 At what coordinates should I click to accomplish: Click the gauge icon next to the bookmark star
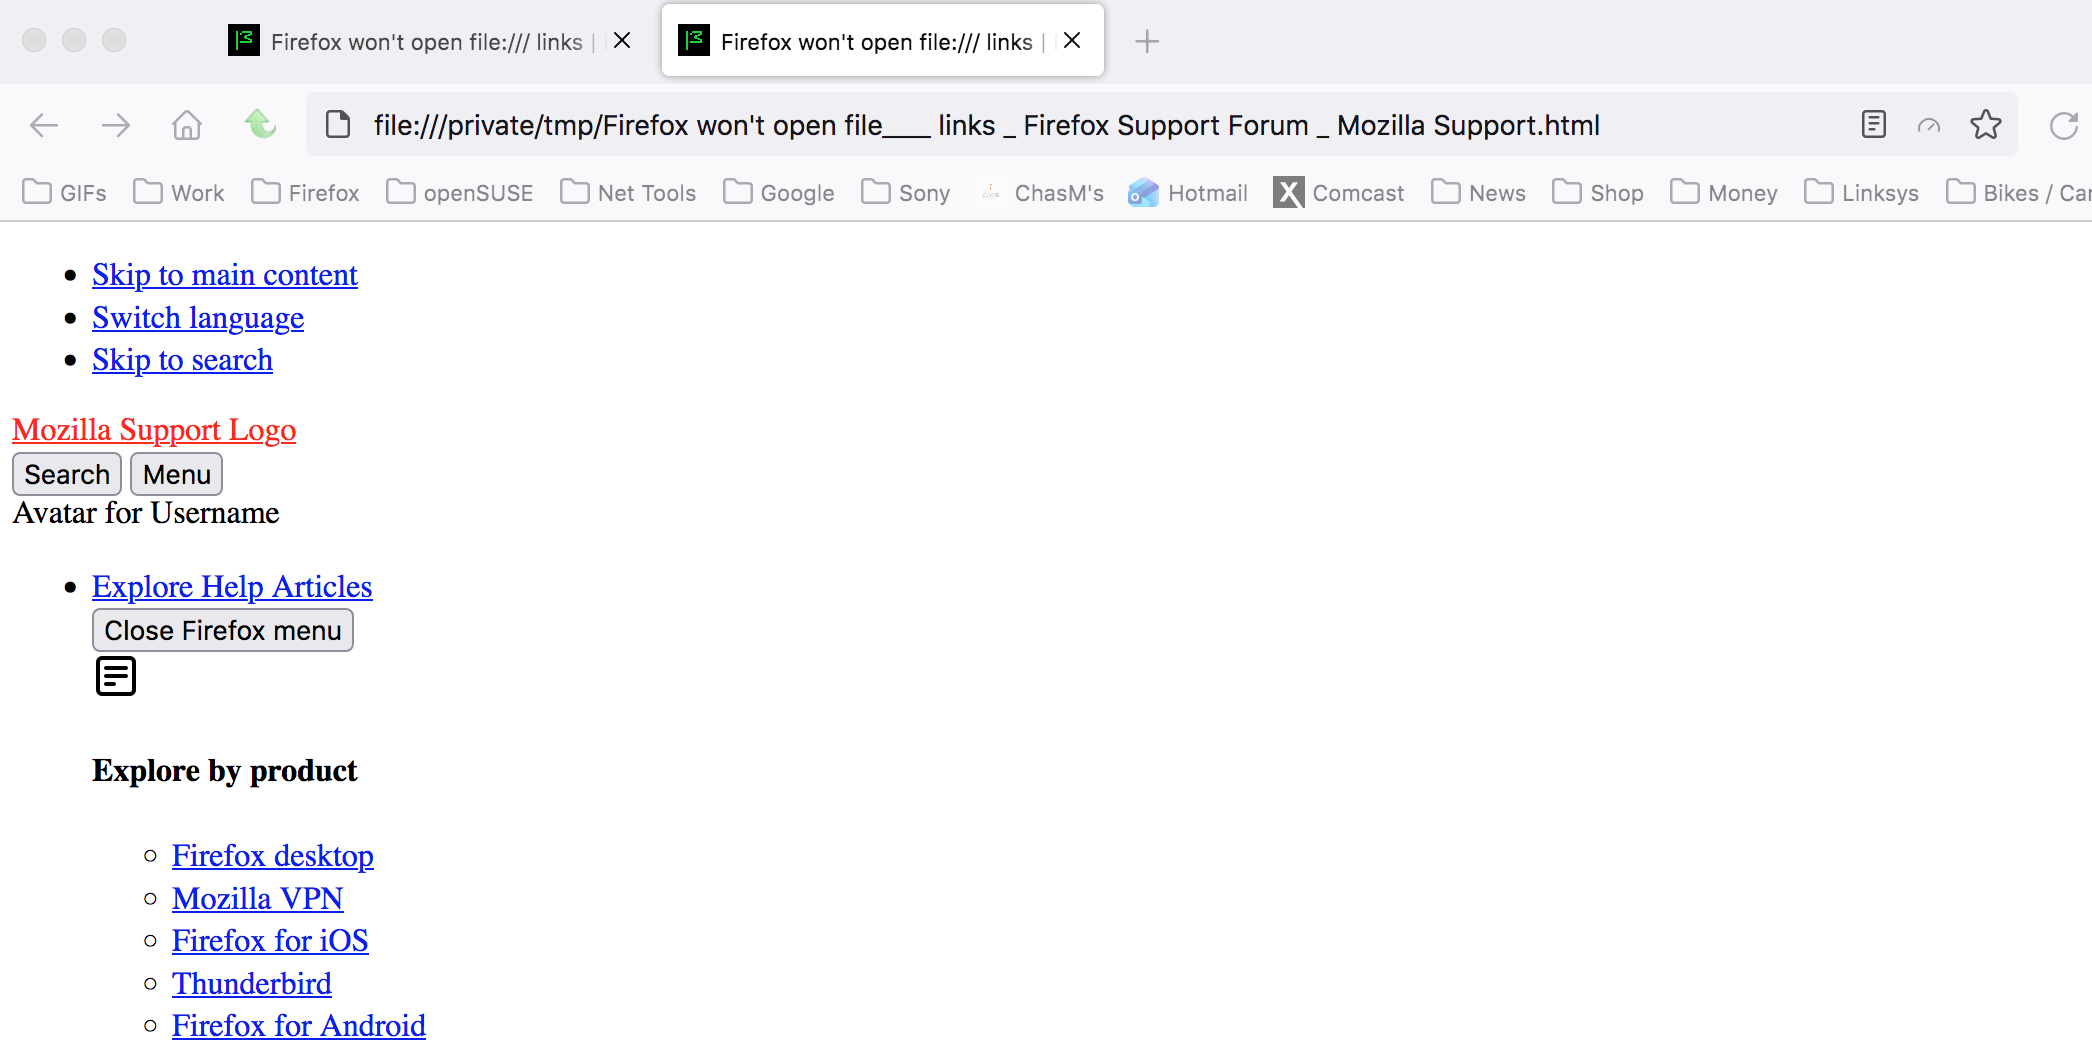[x=1929, y=125]
